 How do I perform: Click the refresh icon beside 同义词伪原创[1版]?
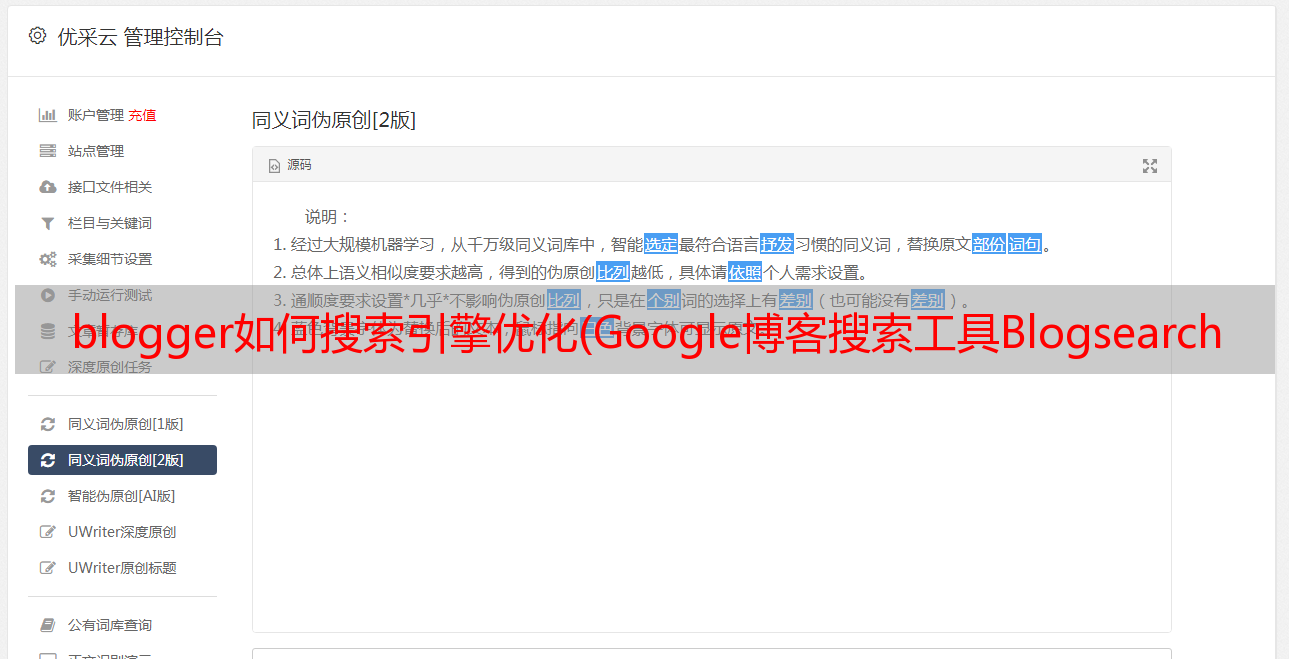[x=47, y=424]
